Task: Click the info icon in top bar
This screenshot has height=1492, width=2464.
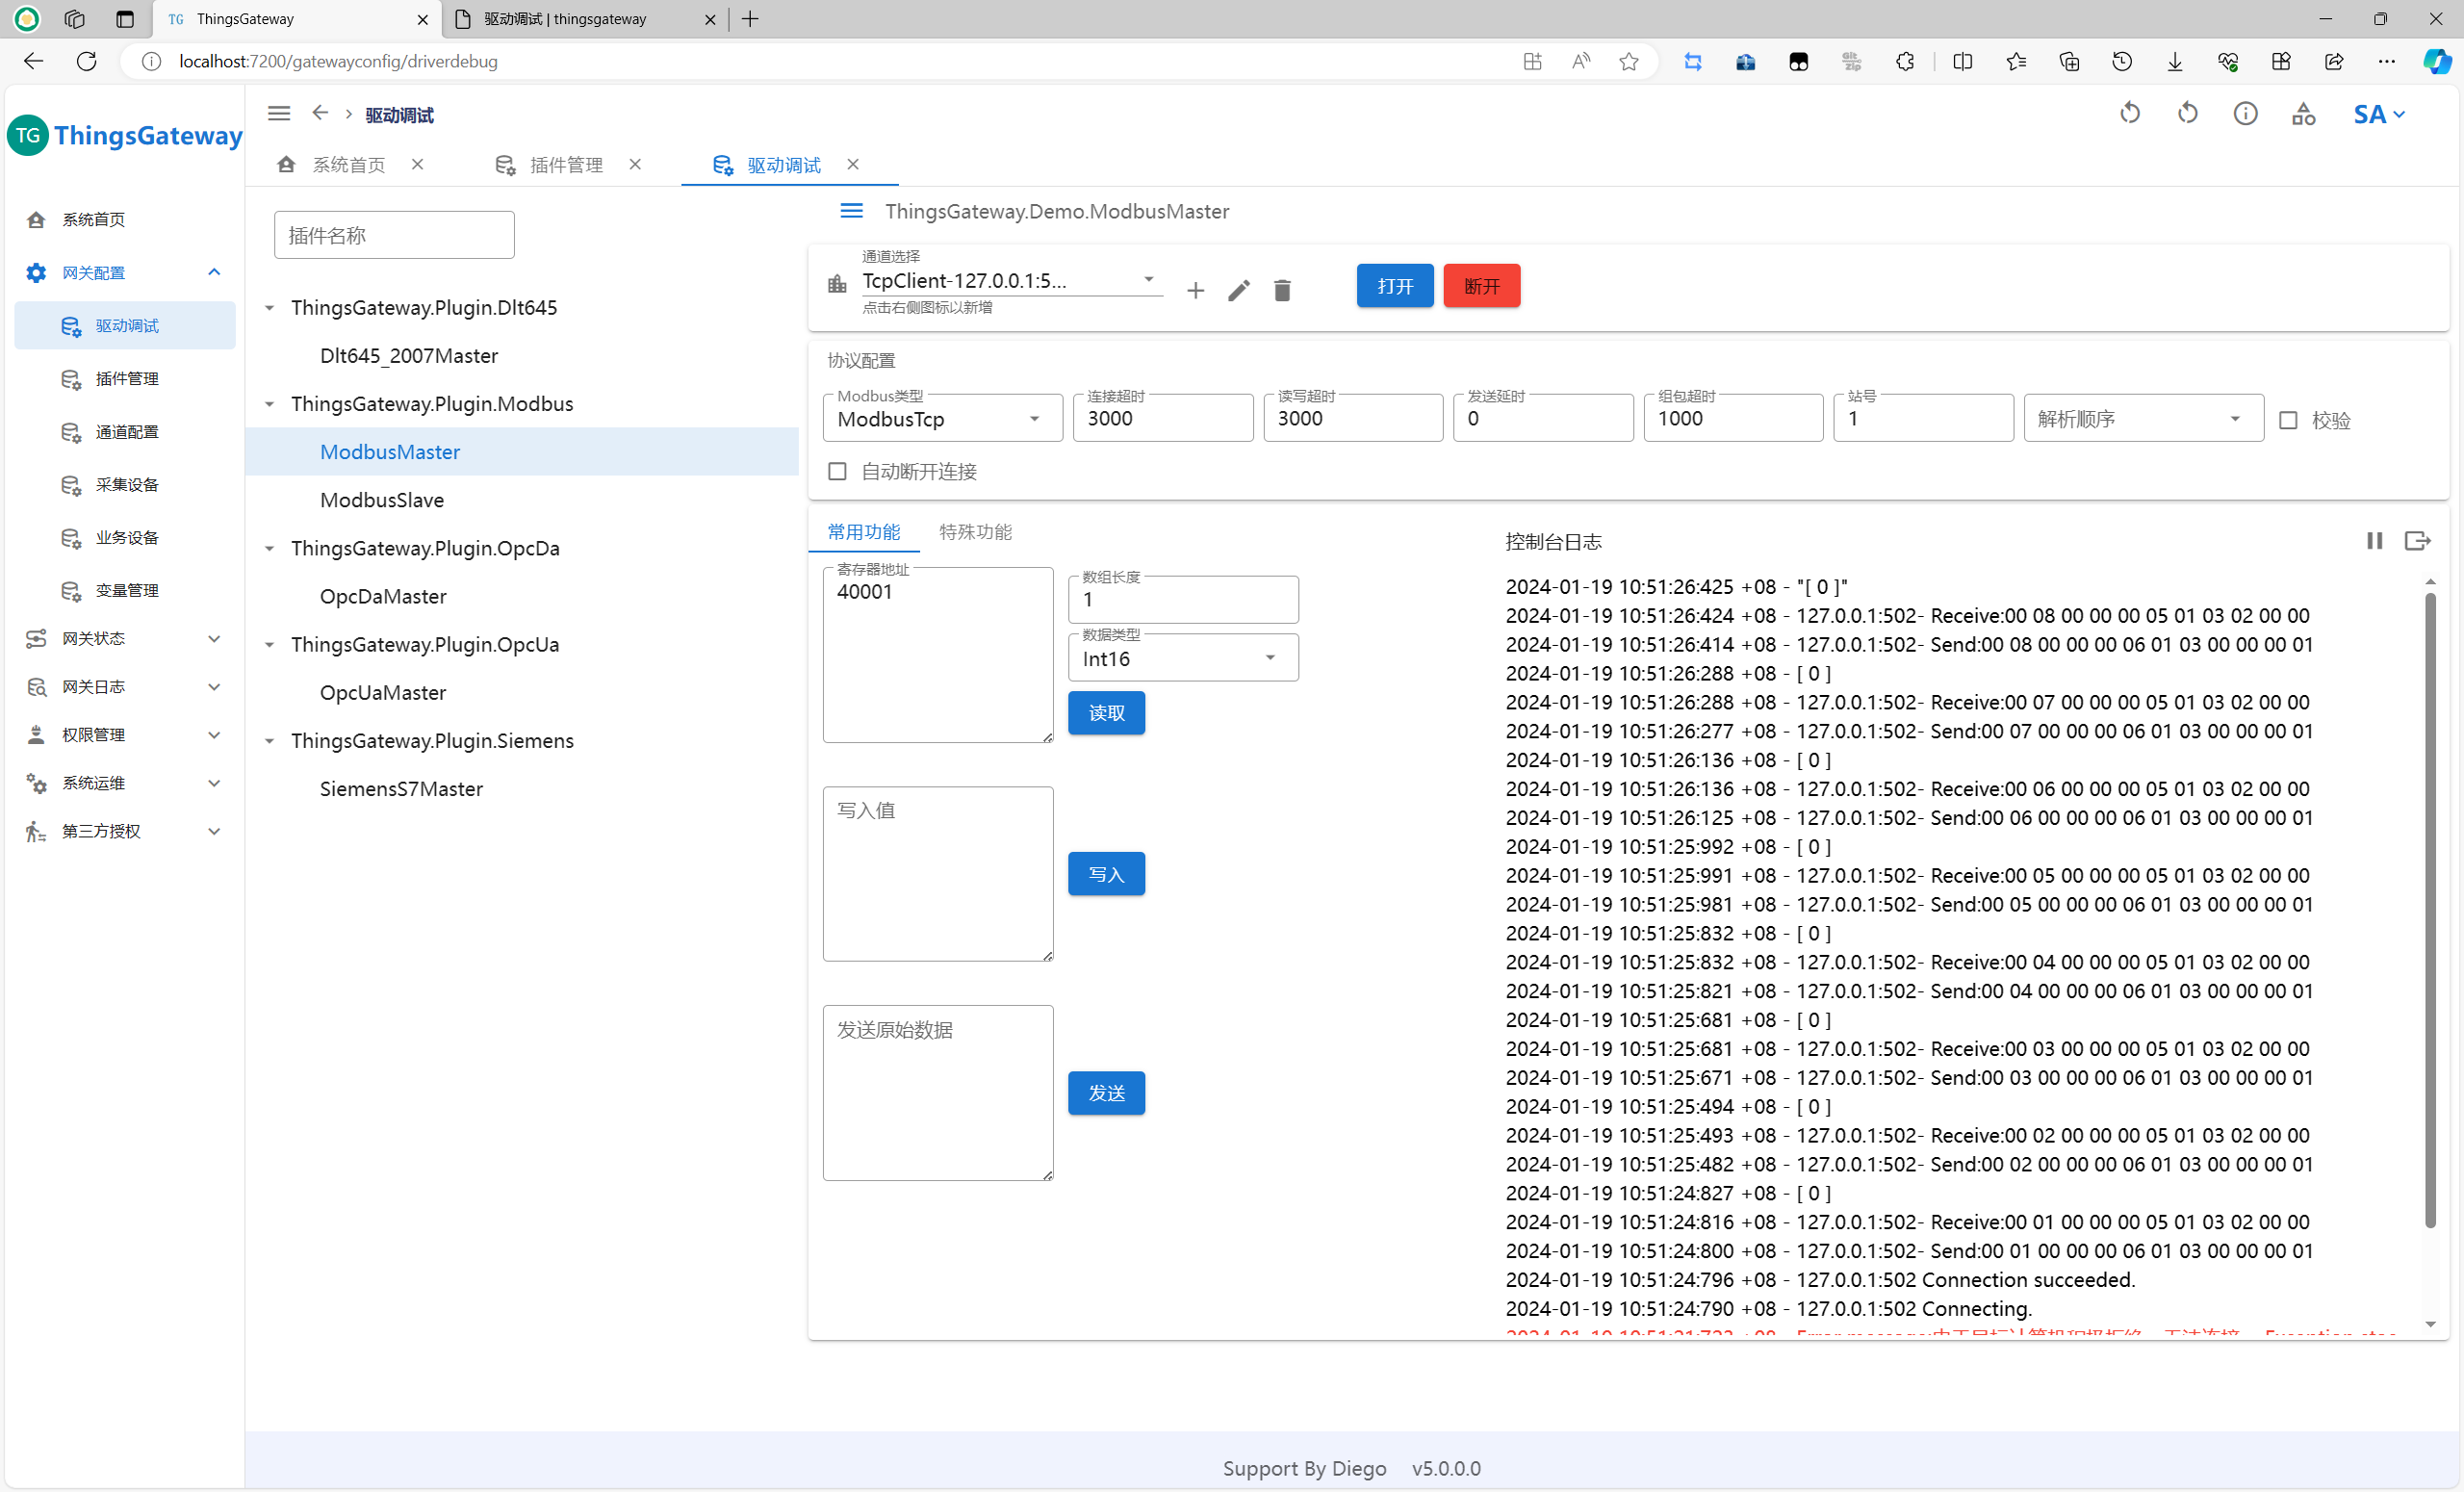Action: coord(2245,114)
